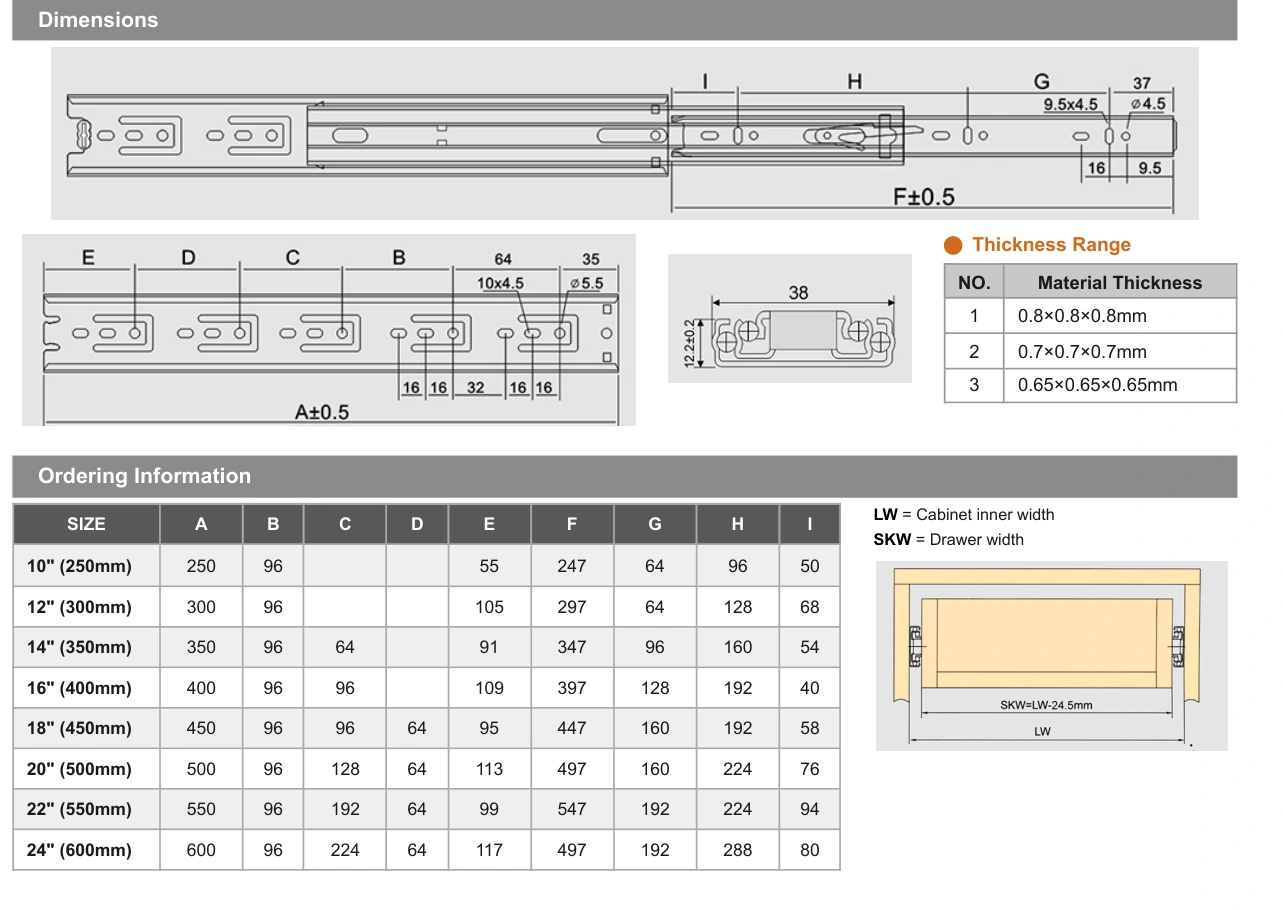Click the 0.8×0.8×0.8mm thickness entry
The height and width of the screenshot is (910, 1283).
coord(1082,316)
